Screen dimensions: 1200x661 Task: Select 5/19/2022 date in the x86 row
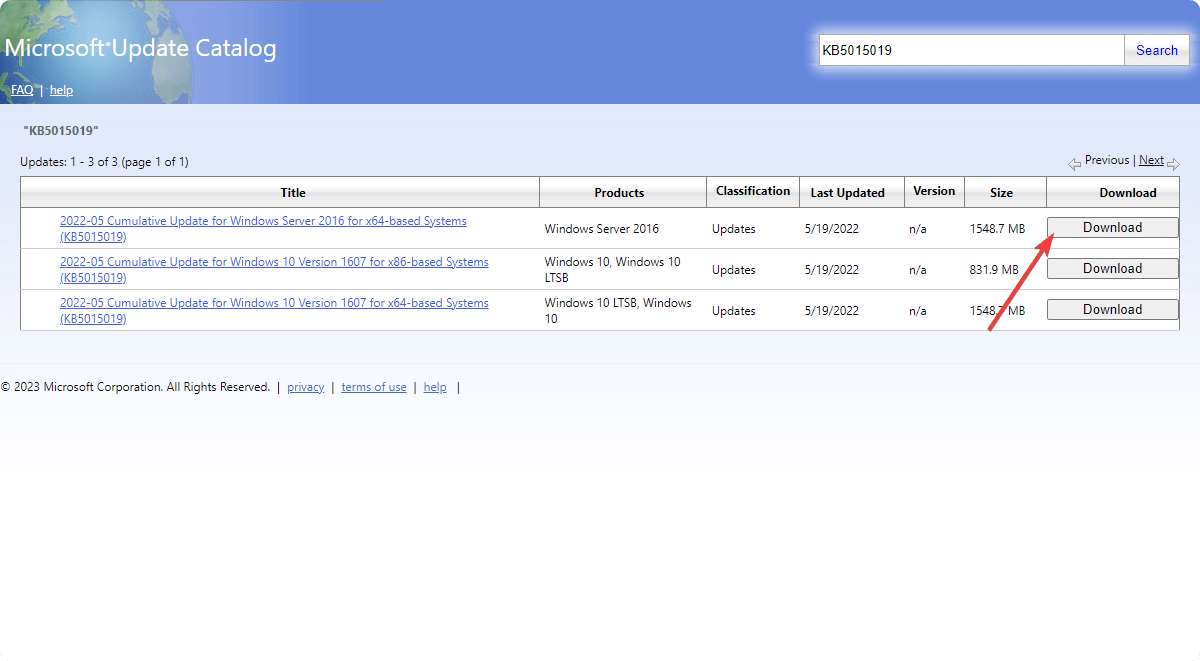(831, 270)
